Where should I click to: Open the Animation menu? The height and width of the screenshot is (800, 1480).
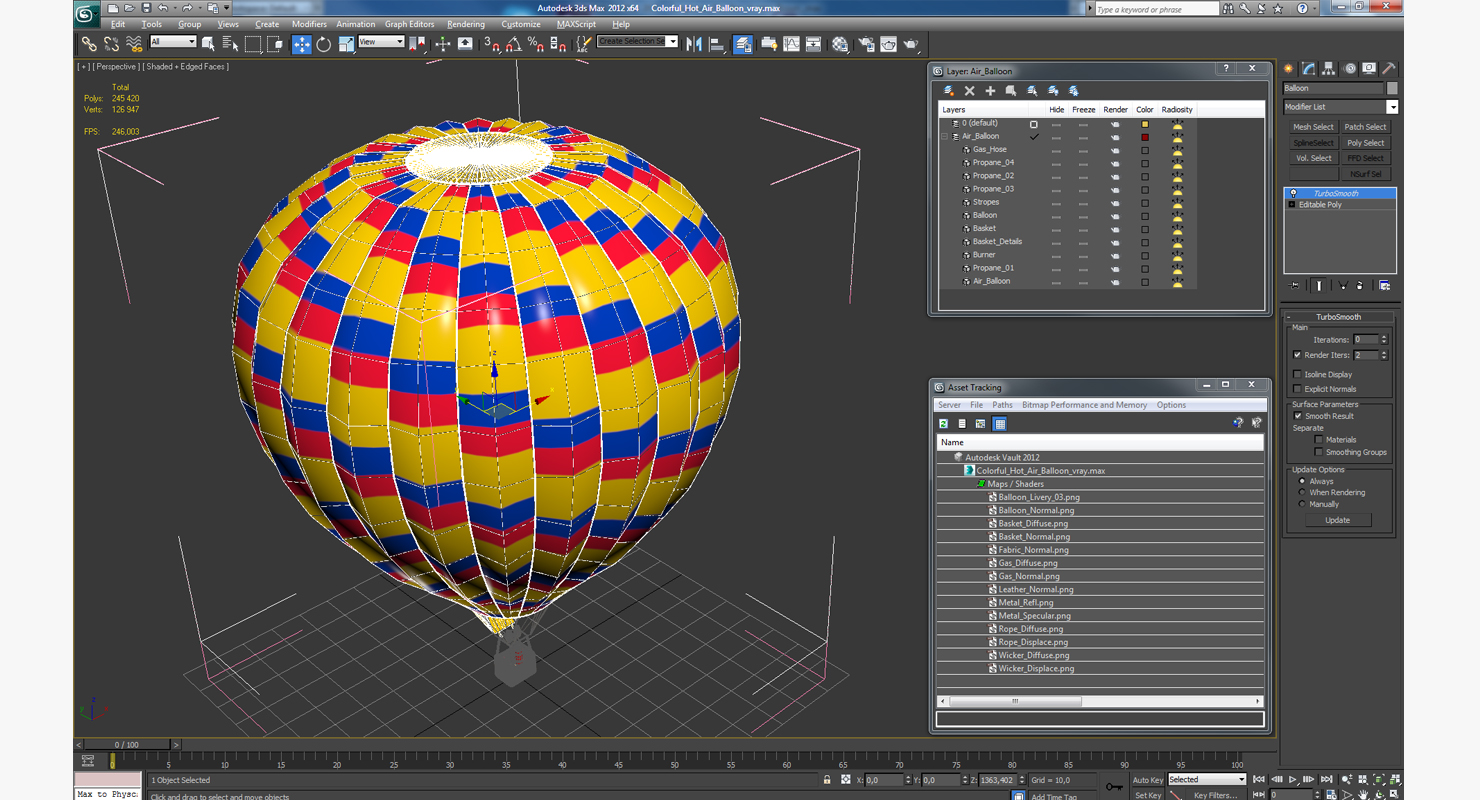(x=355, y=24)
